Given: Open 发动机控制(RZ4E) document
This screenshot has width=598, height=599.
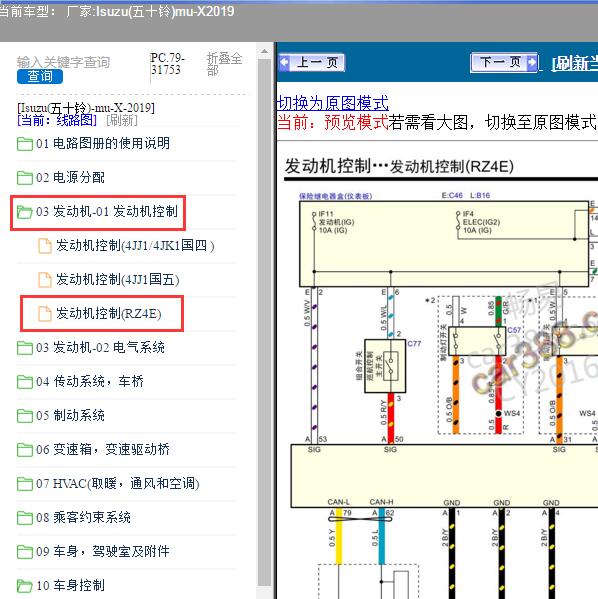Looking at the screenshot, I should tap(109, 313).
